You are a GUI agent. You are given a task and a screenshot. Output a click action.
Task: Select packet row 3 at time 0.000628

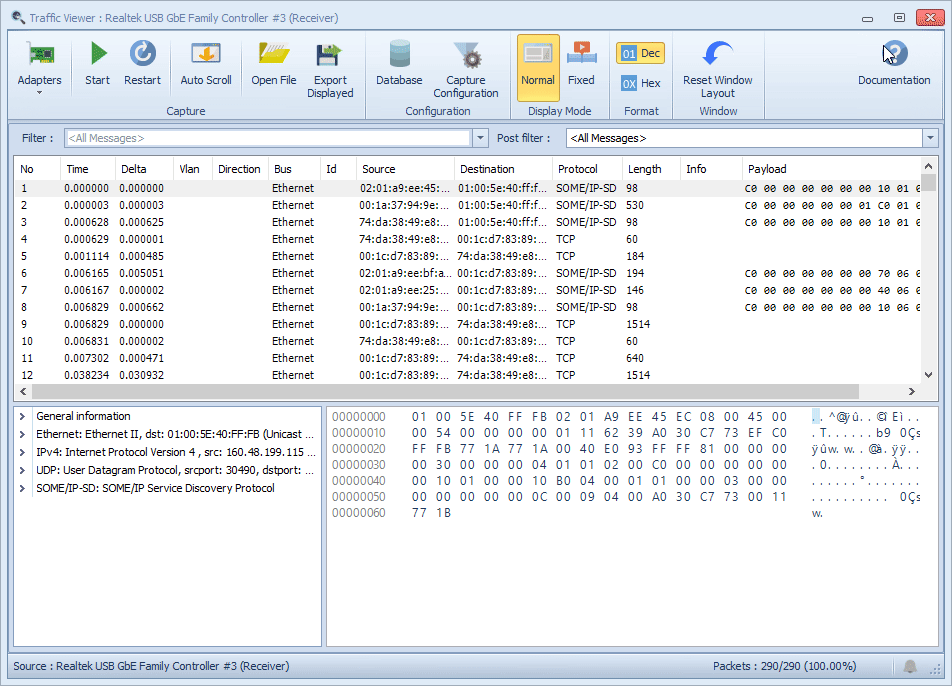(468, 222)
